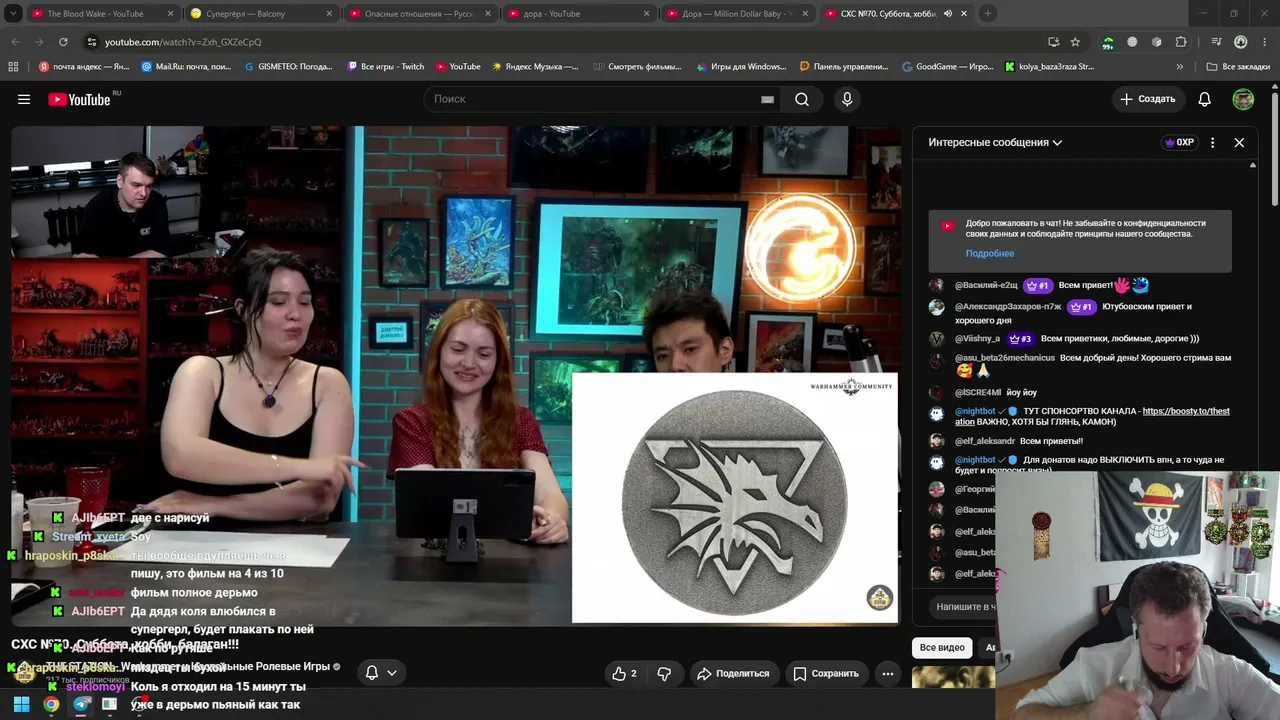Go back in browser history
Image resolution: width=1280 pixels, height=720 pixels.
tap(15, 42)
